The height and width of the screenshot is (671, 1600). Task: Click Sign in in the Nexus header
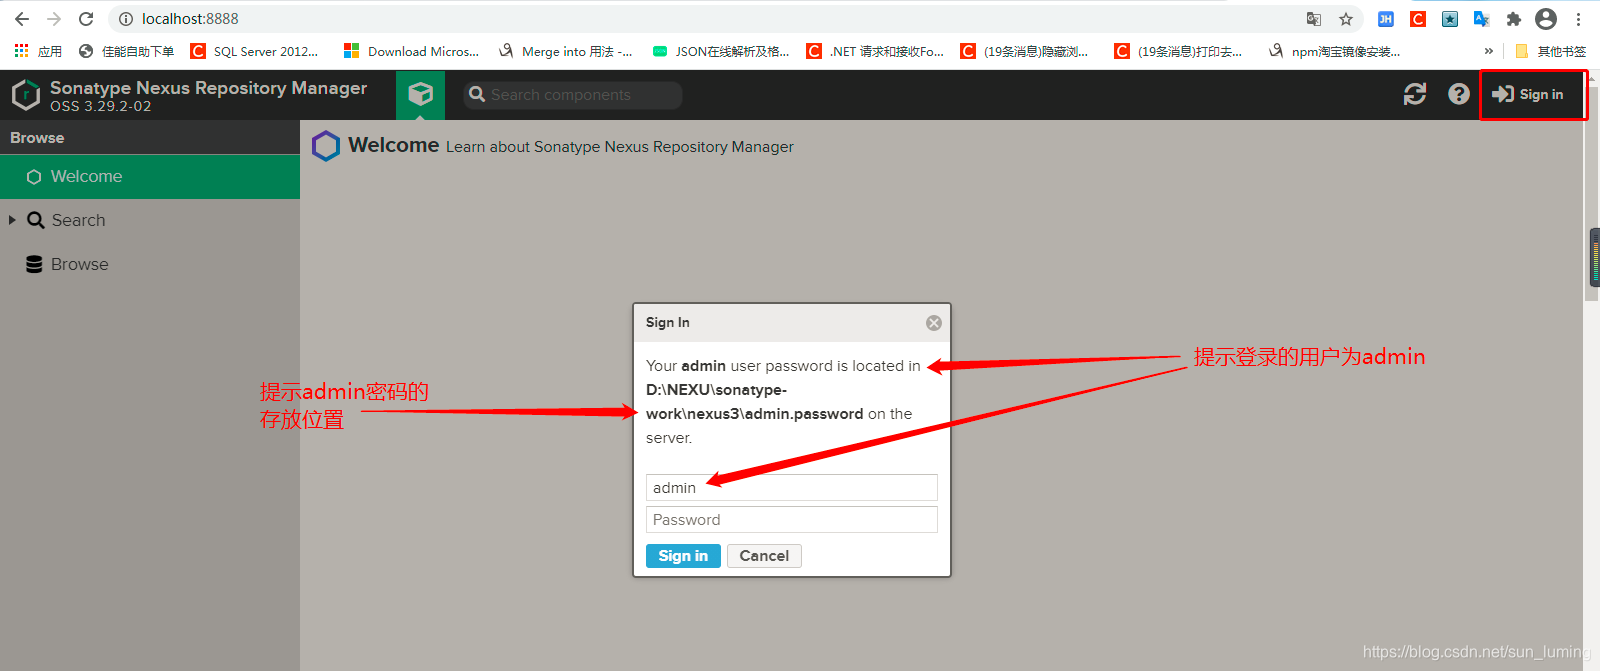[1528, 94]
